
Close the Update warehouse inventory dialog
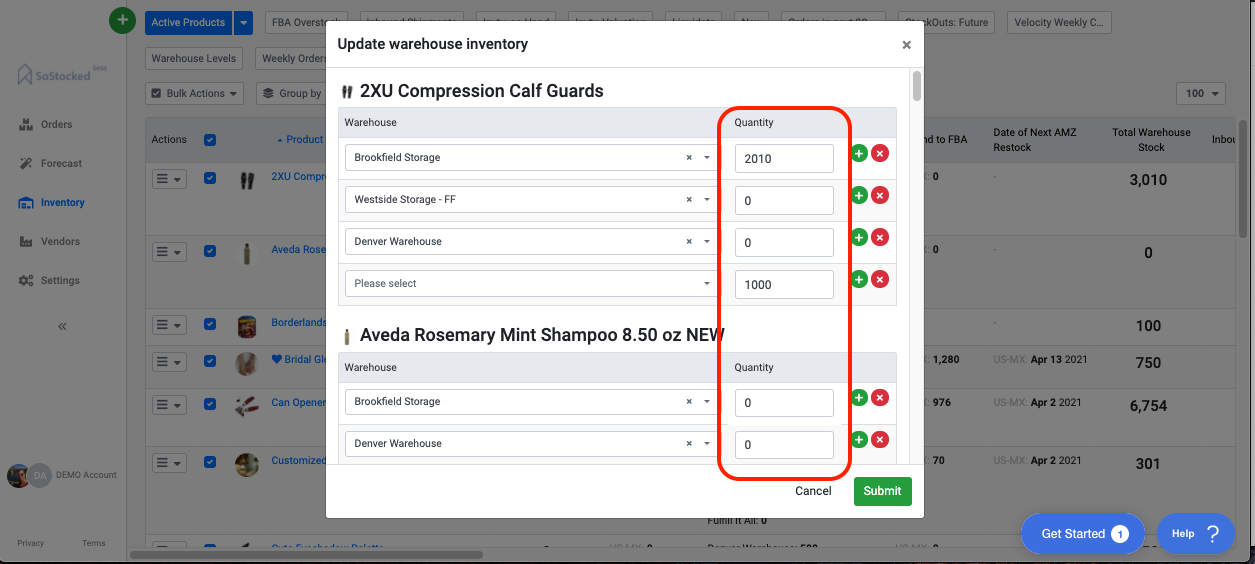(906, 45)
